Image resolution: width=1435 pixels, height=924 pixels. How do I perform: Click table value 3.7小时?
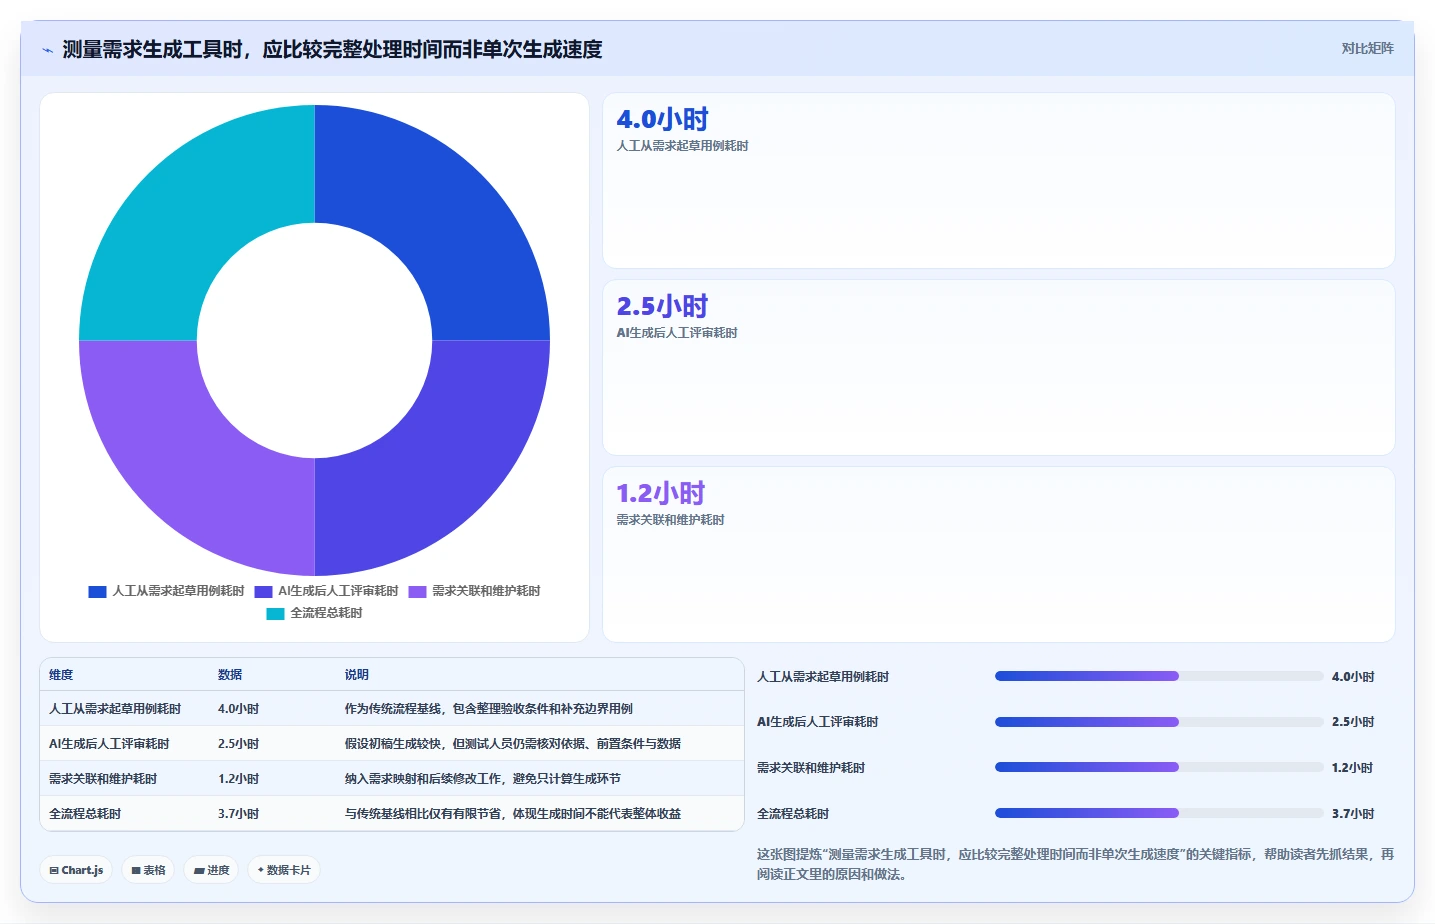238,814
